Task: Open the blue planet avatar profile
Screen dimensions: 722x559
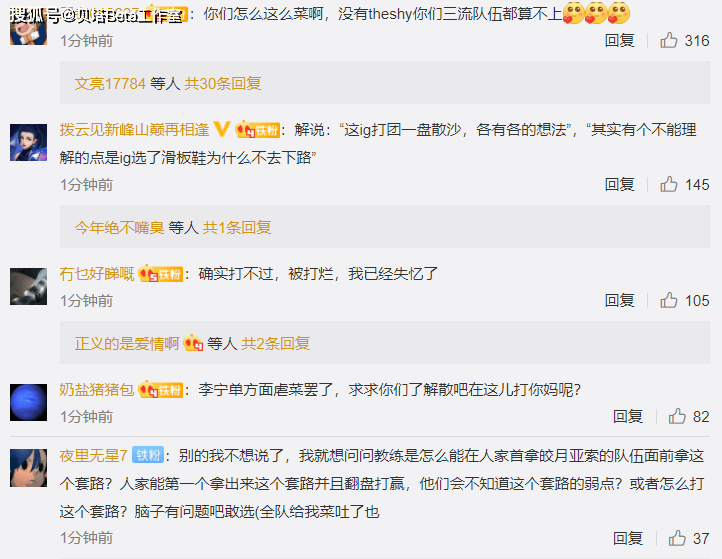Action: [29, 402]
